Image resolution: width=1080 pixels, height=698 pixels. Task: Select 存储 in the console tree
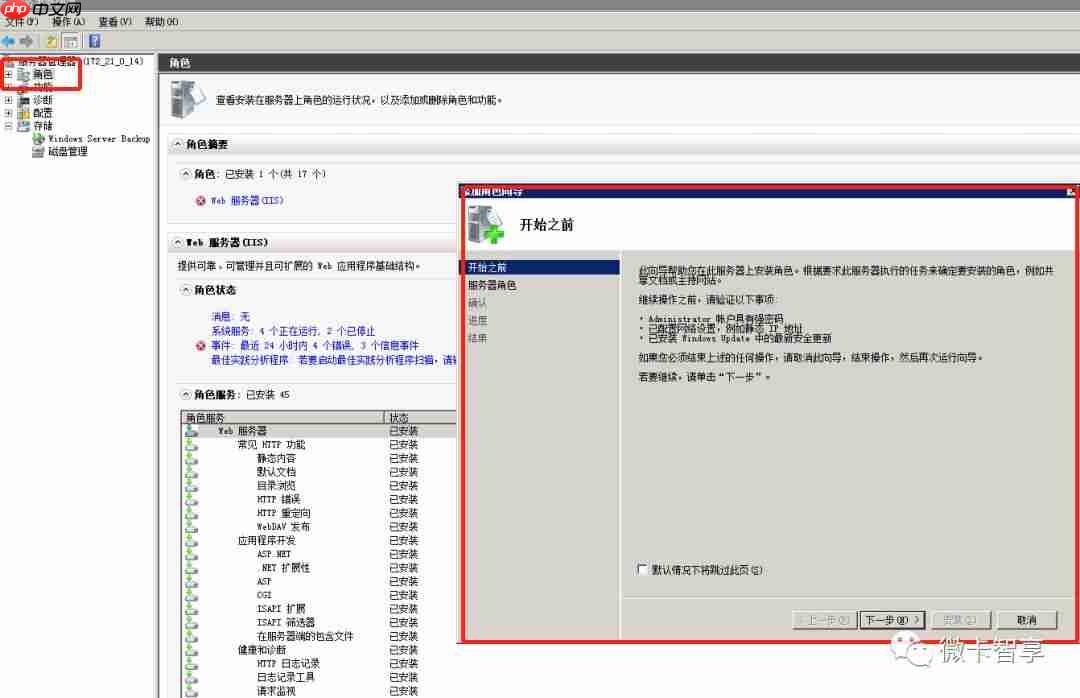(43, 126)
